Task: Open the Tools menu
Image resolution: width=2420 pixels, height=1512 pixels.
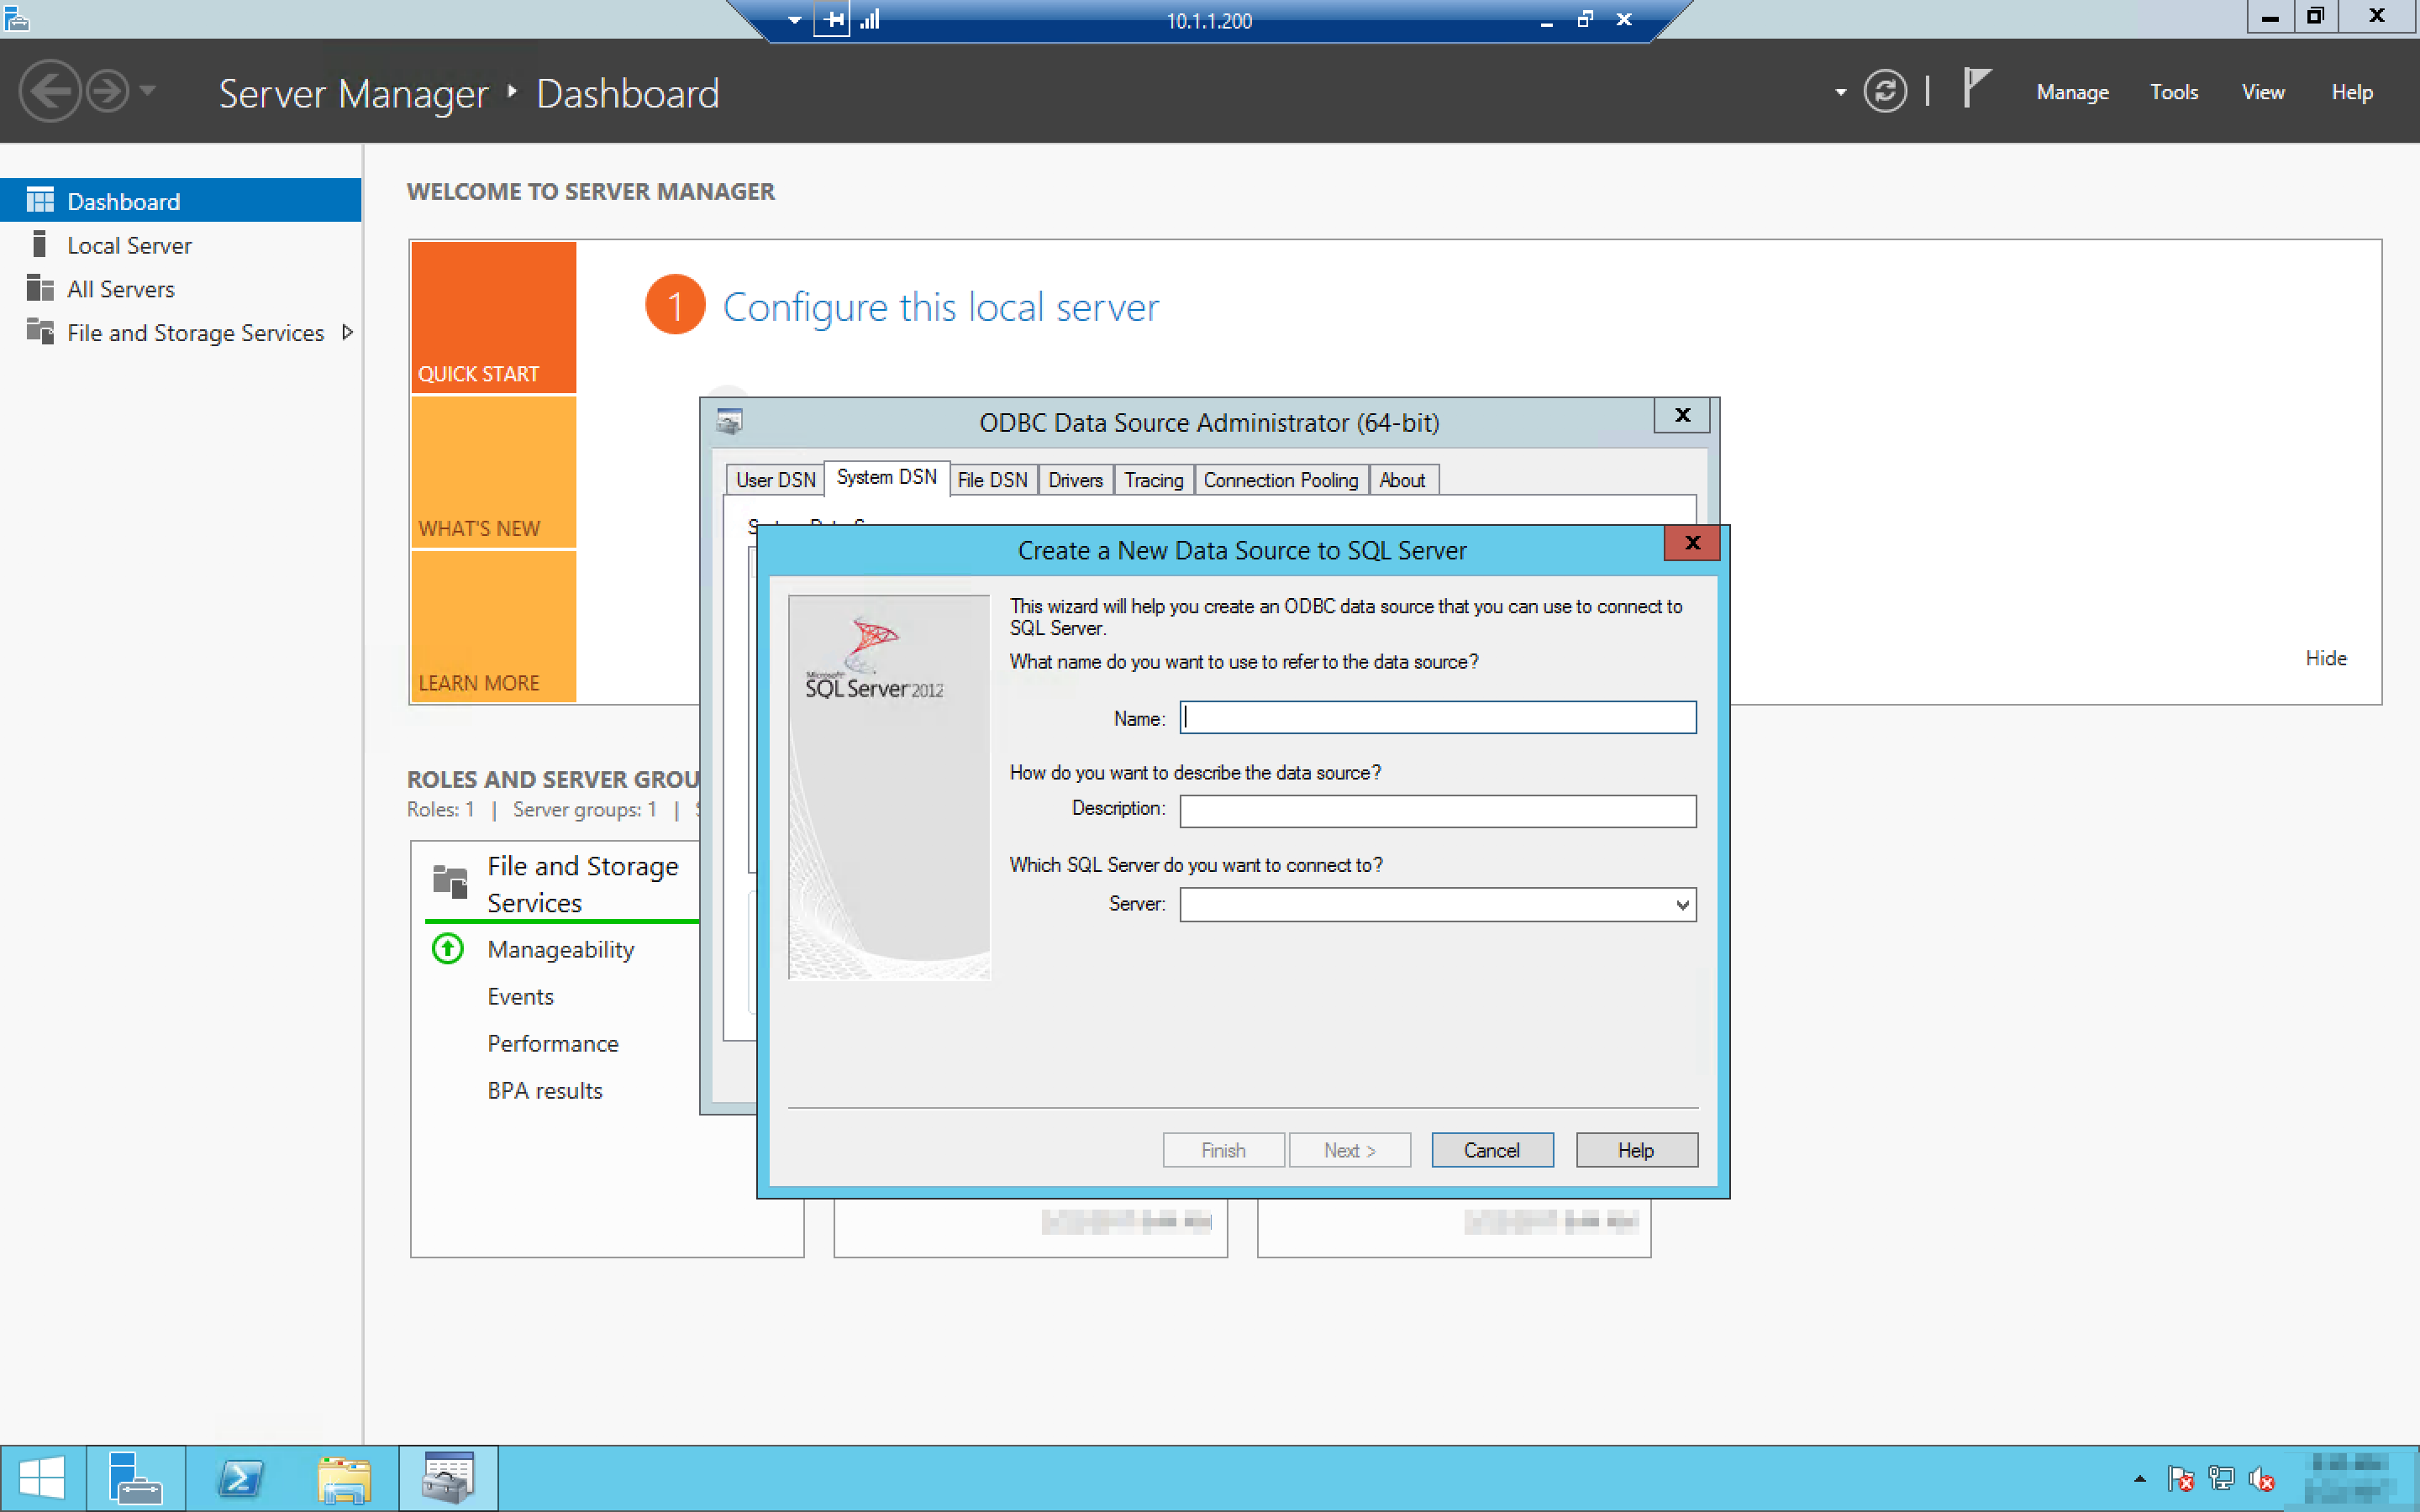Action: coord(2173,92)
